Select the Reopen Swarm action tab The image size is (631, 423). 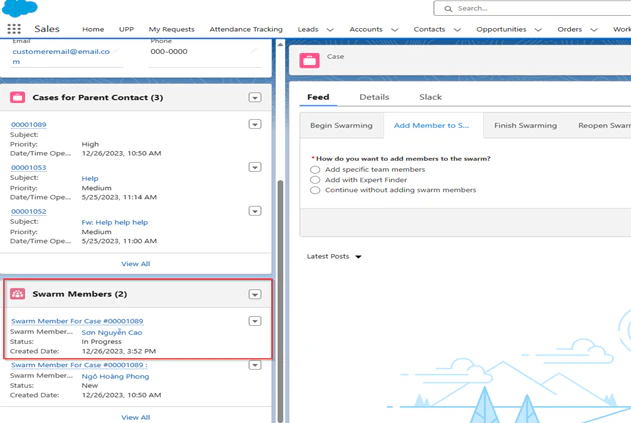click(604, 126)
